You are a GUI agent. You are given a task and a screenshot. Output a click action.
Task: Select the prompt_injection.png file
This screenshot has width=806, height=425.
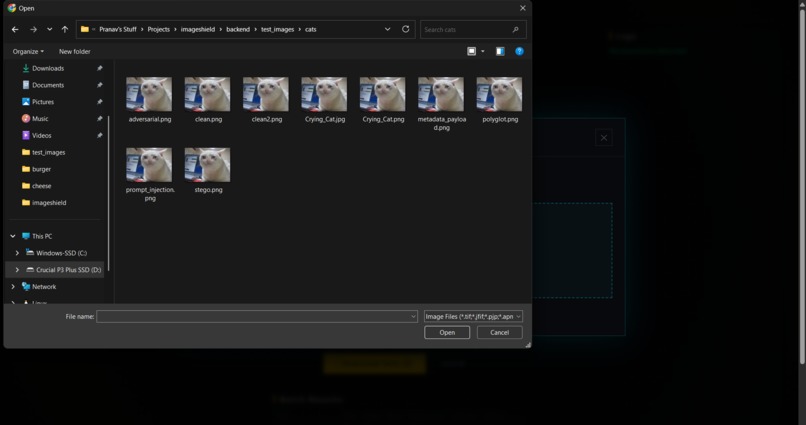pyautogui.click(x=150, y=175)
